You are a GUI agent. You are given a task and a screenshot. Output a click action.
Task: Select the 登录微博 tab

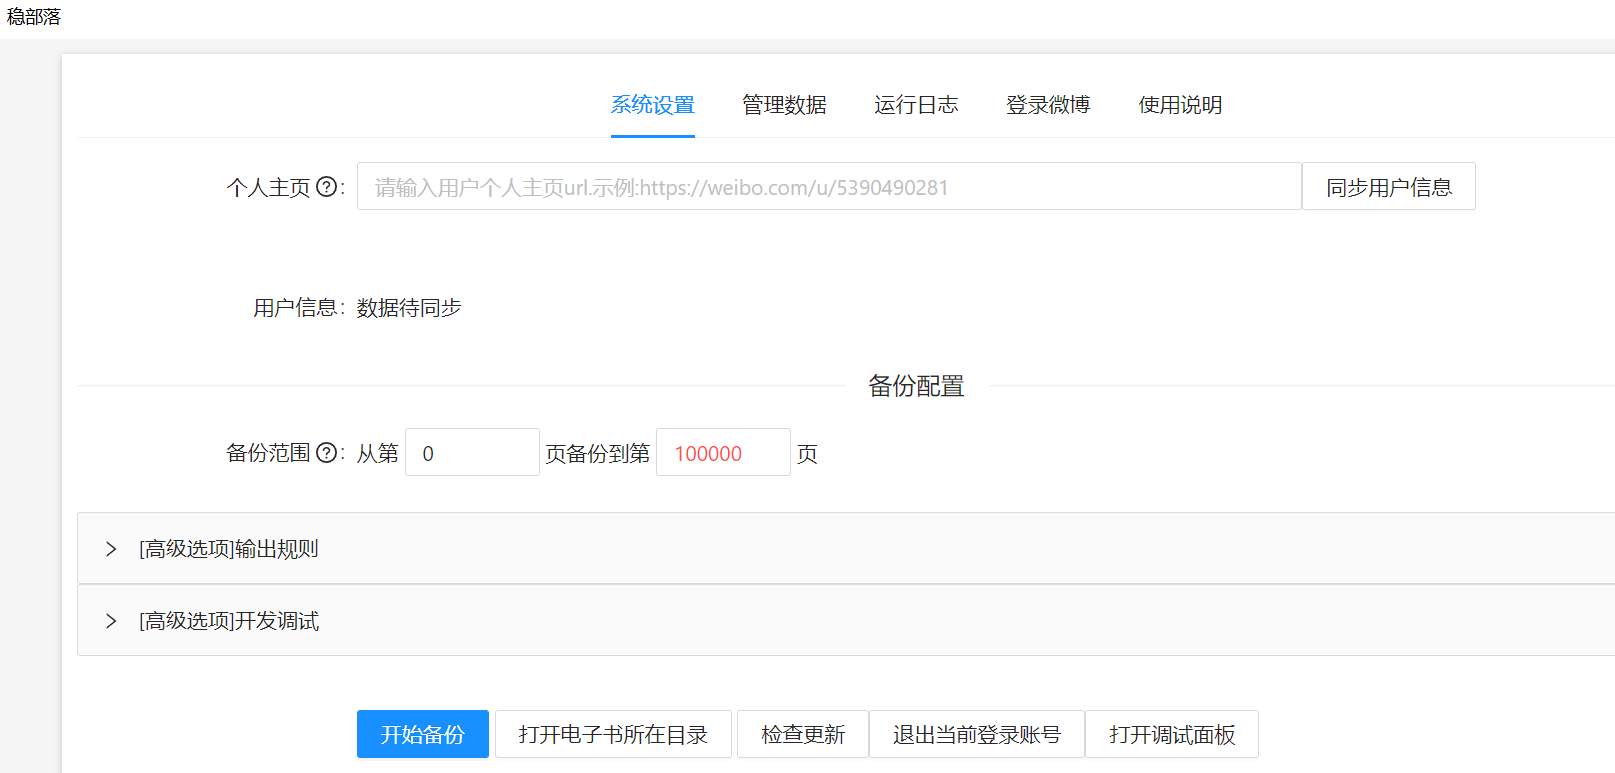(1048, 105)
